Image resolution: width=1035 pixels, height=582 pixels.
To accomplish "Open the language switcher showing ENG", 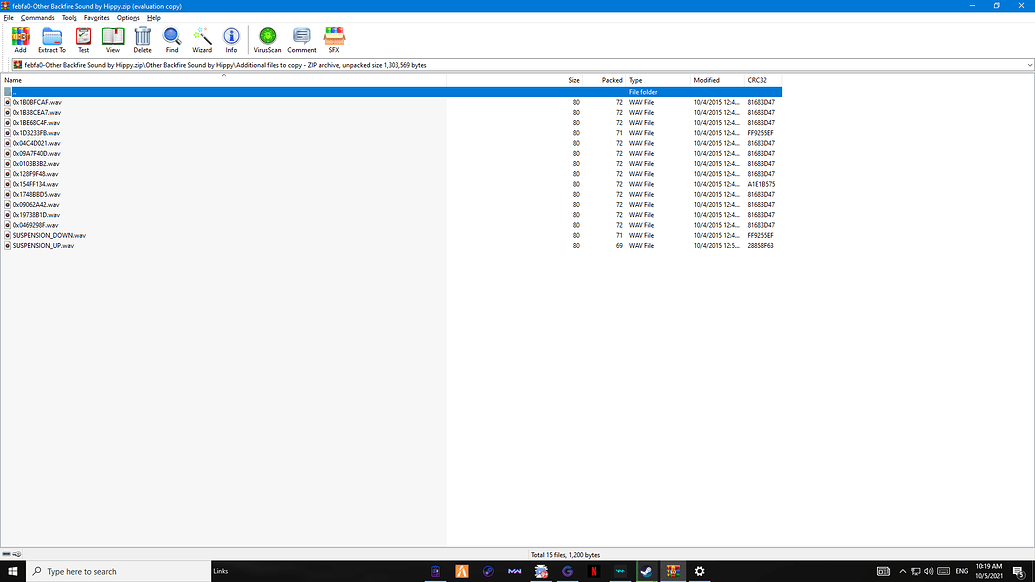I will coord(964,571).
